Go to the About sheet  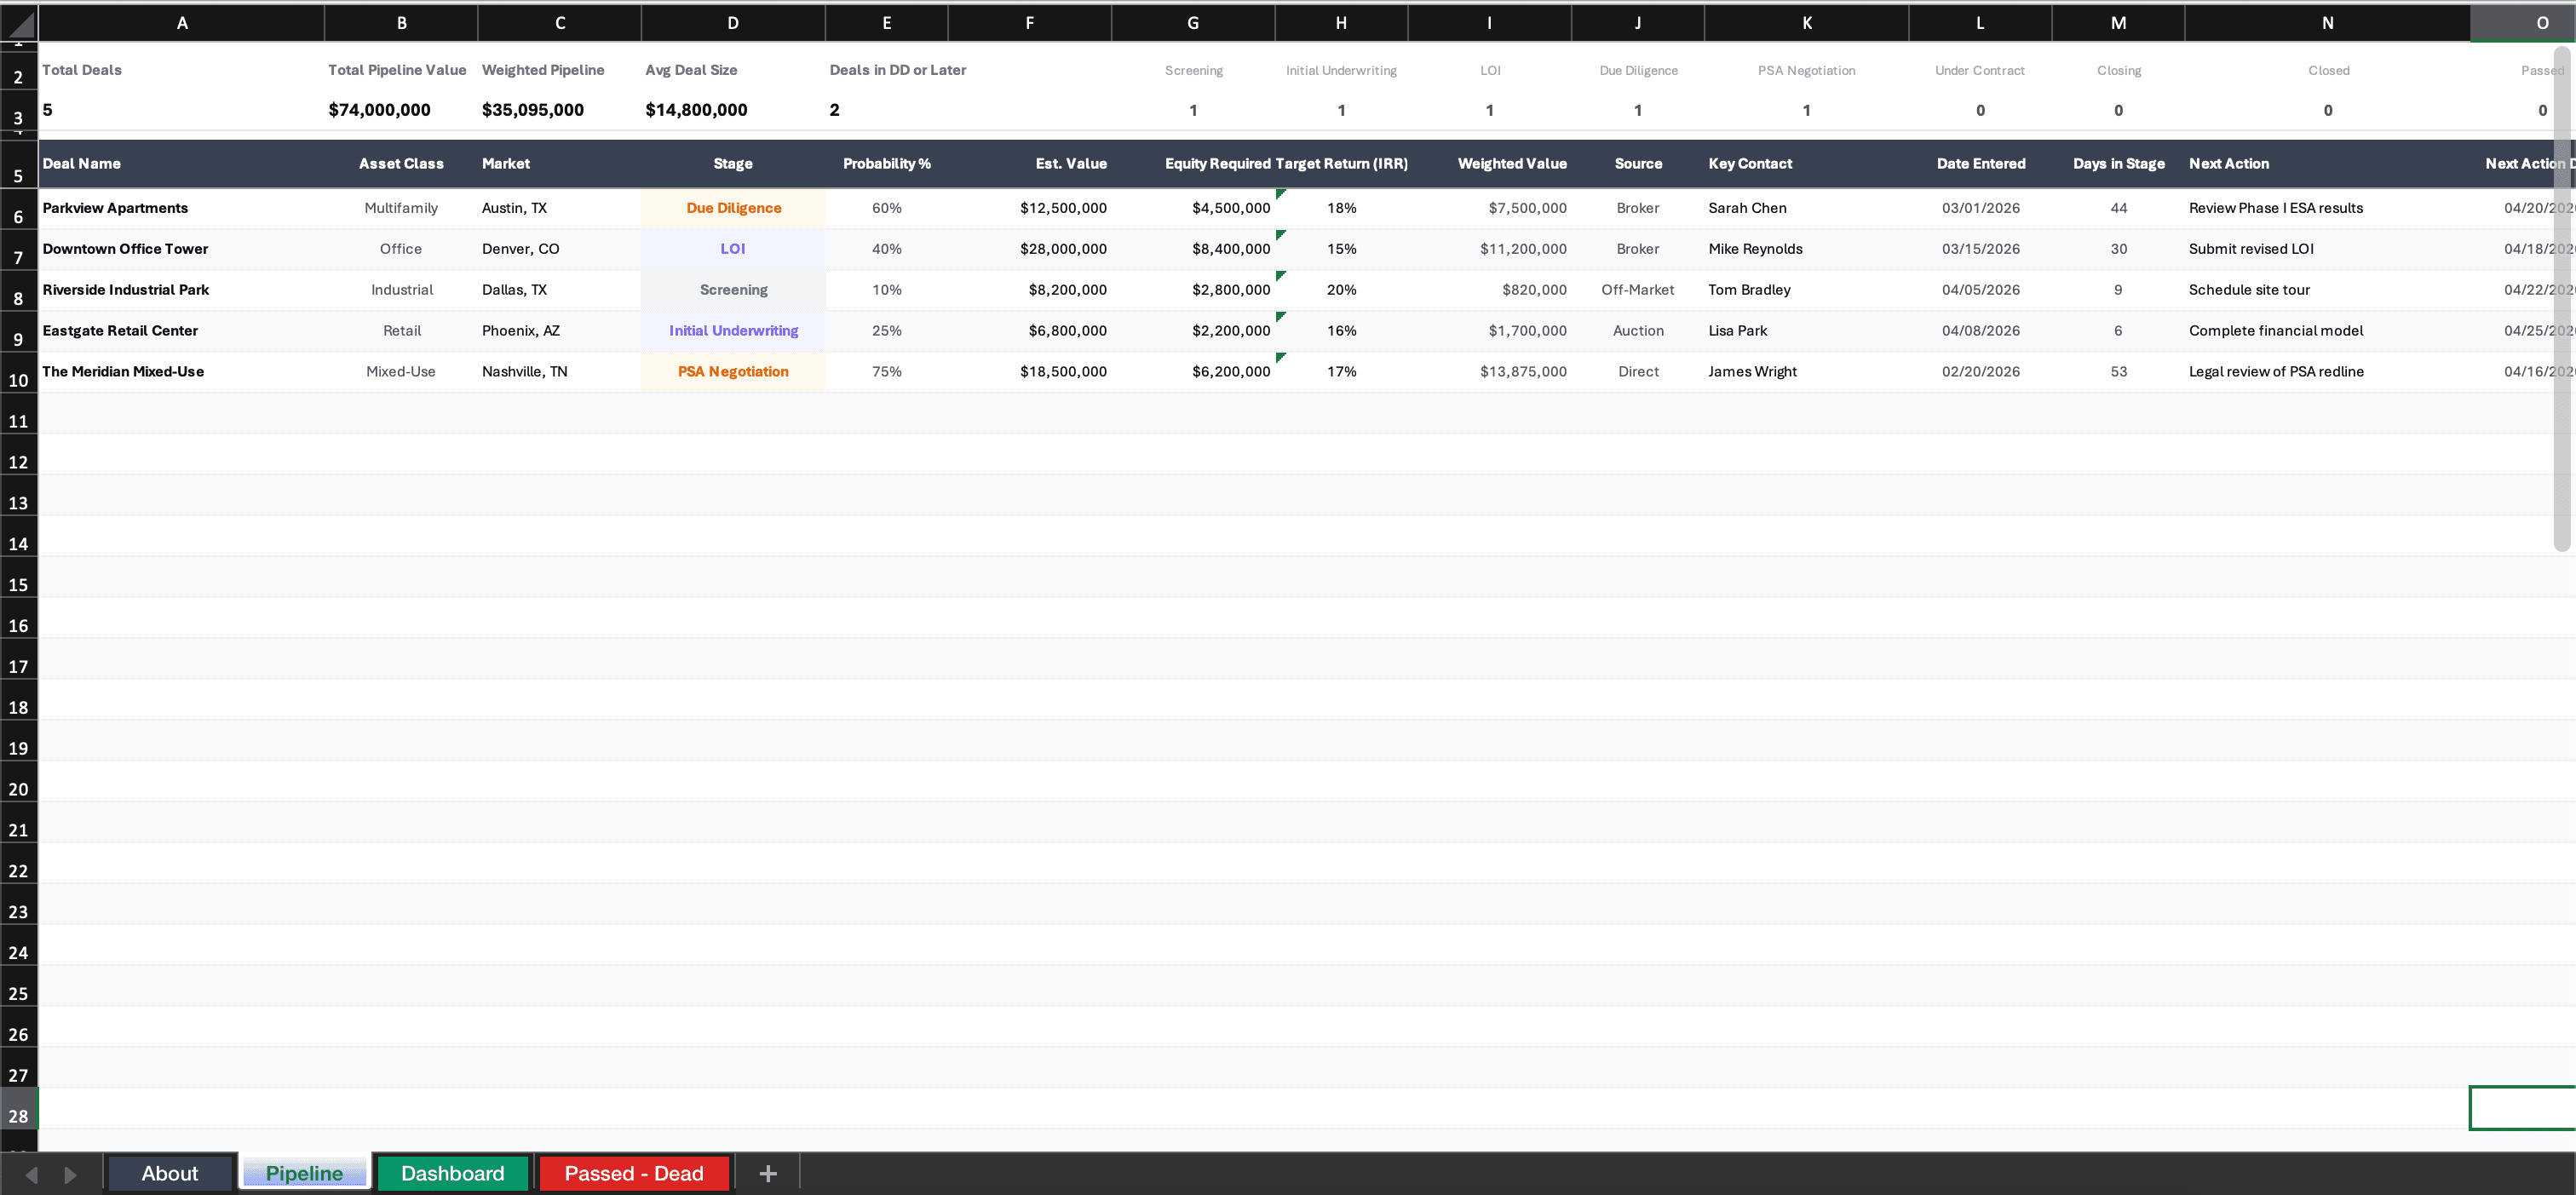click(169, 1173)
